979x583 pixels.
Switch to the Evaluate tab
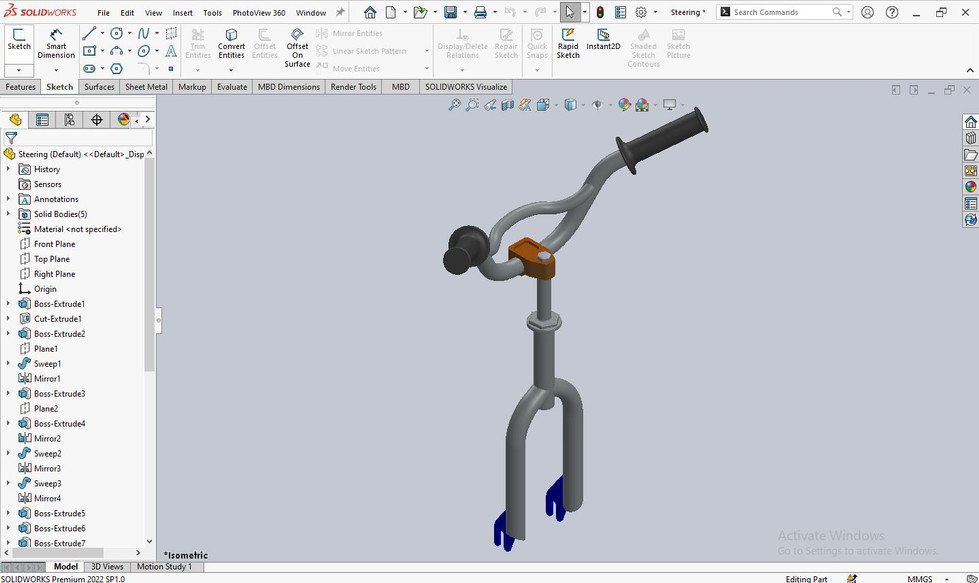tap(232, 87)
